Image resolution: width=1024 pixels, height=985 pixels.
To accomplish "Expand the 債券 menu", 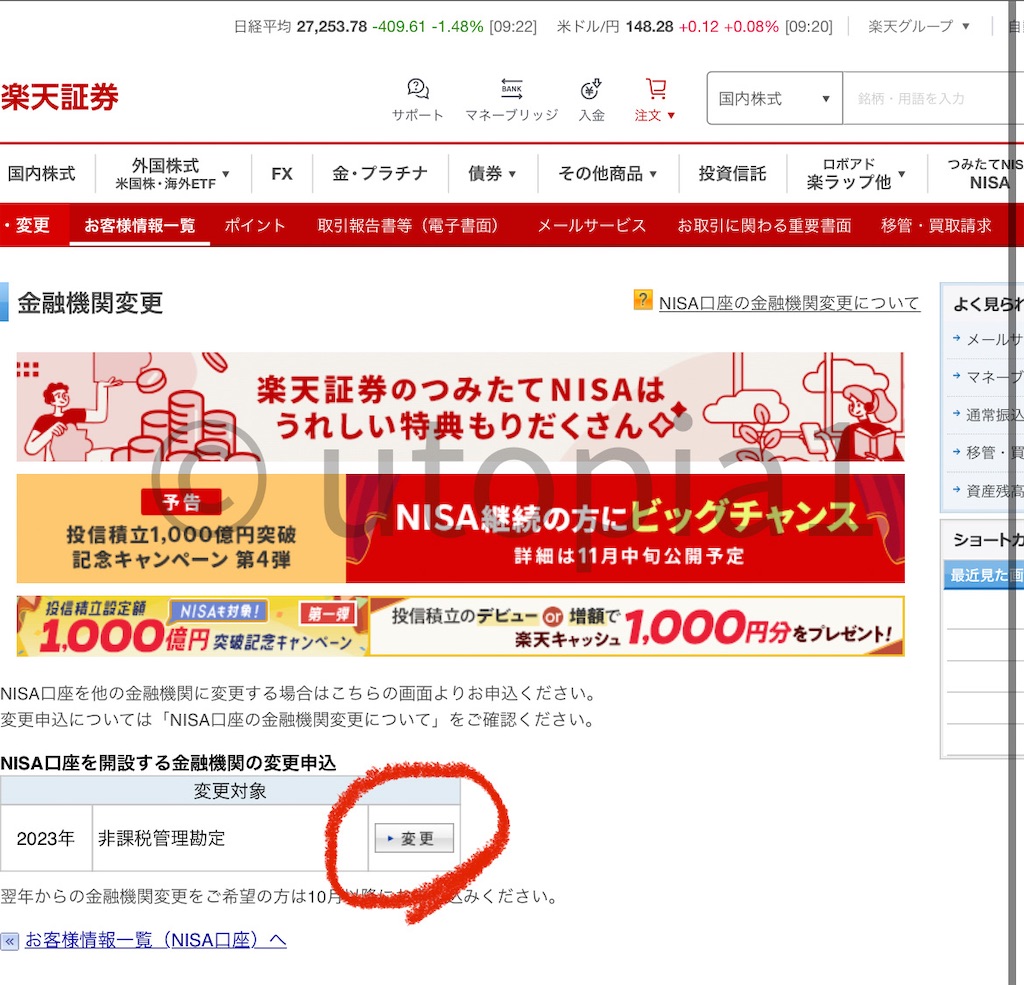I will point(492,174).
